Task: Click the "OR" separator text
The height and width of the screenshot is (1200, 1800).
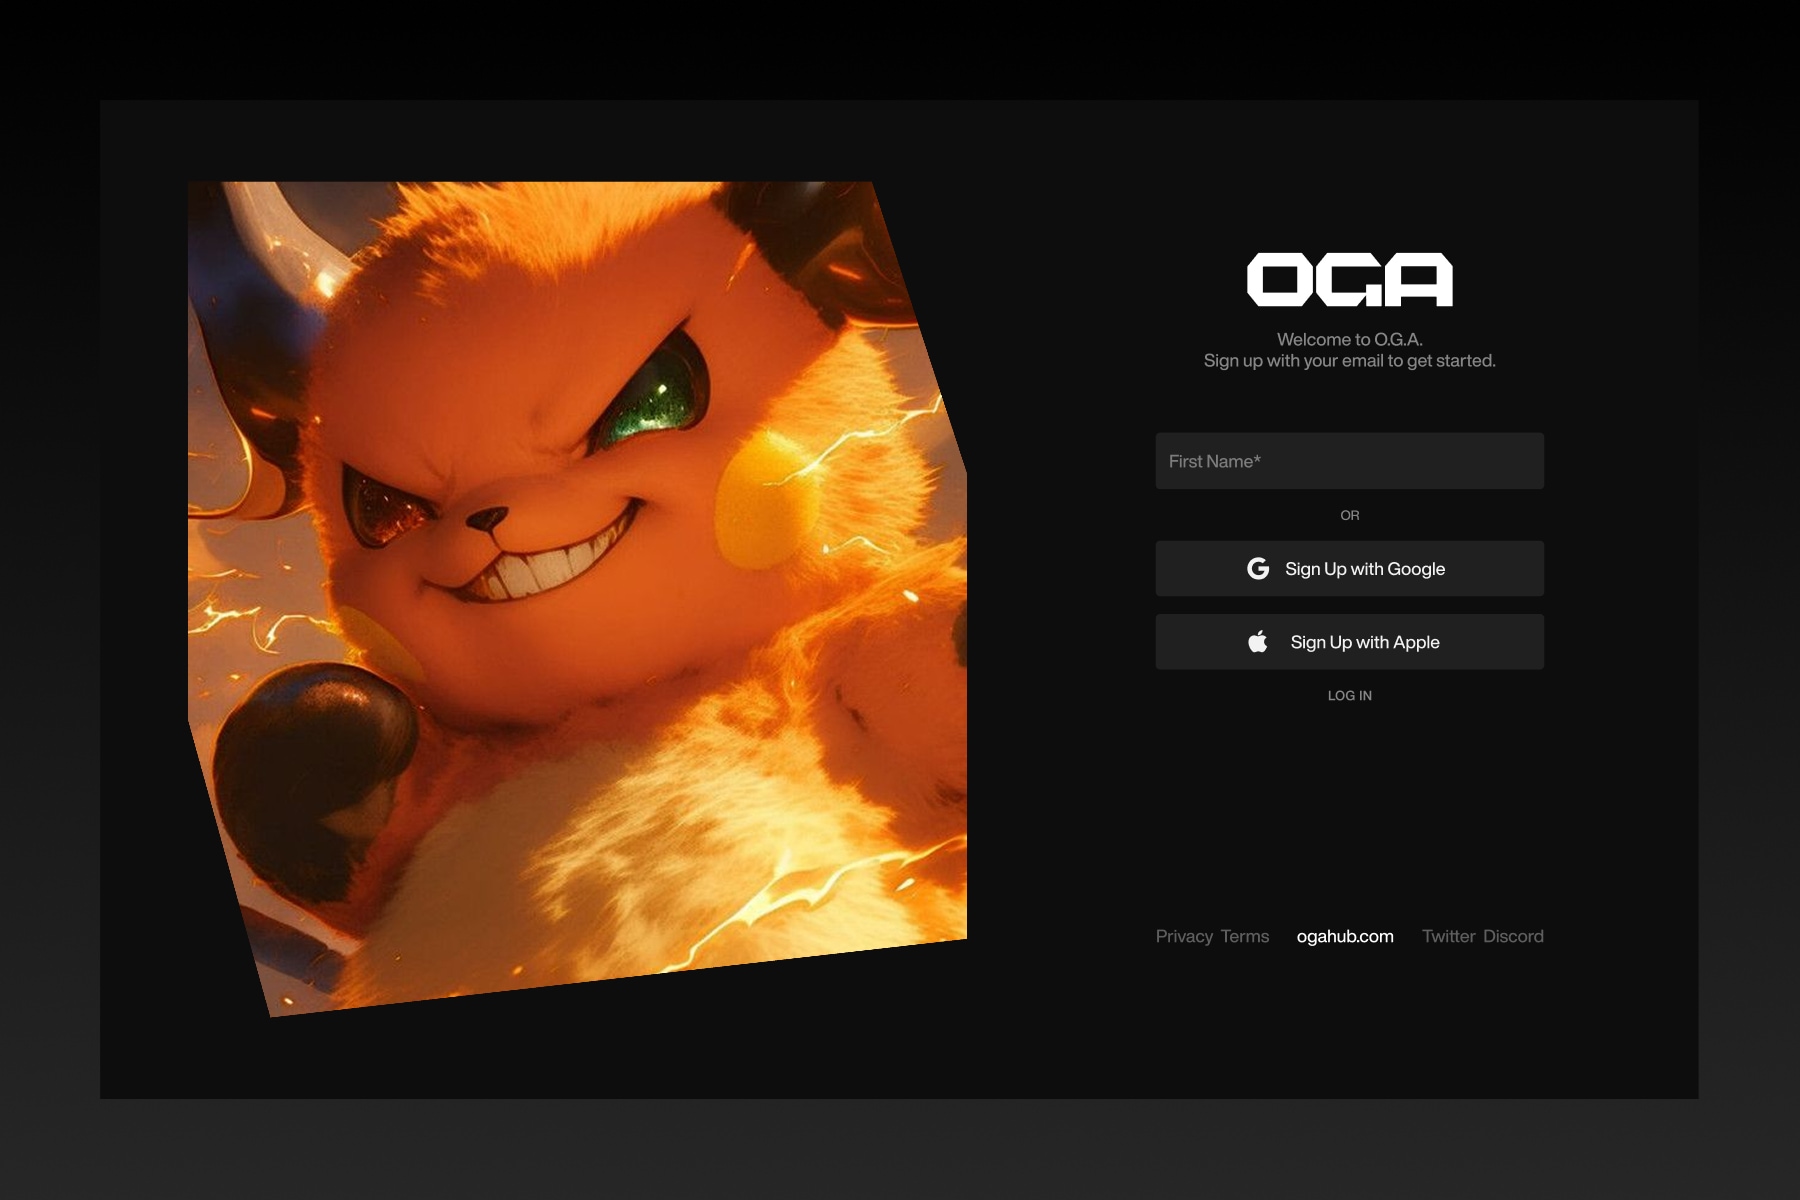Action: click(x=1349, y=515)
